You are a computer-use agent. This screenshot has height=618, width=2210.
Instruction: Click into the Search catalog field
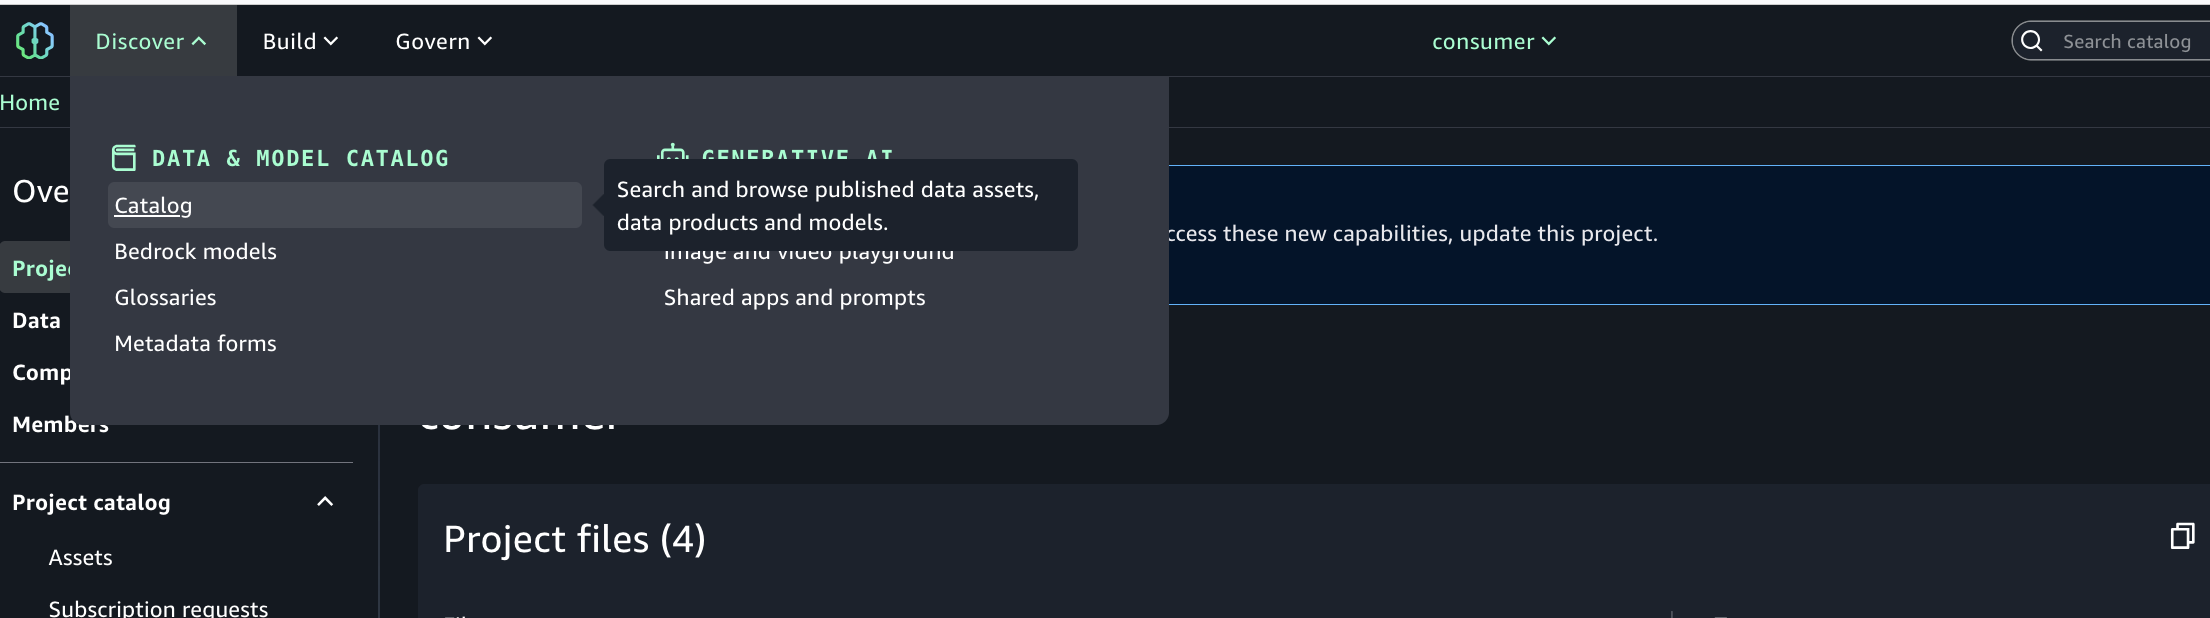(x=2125, y=41)
